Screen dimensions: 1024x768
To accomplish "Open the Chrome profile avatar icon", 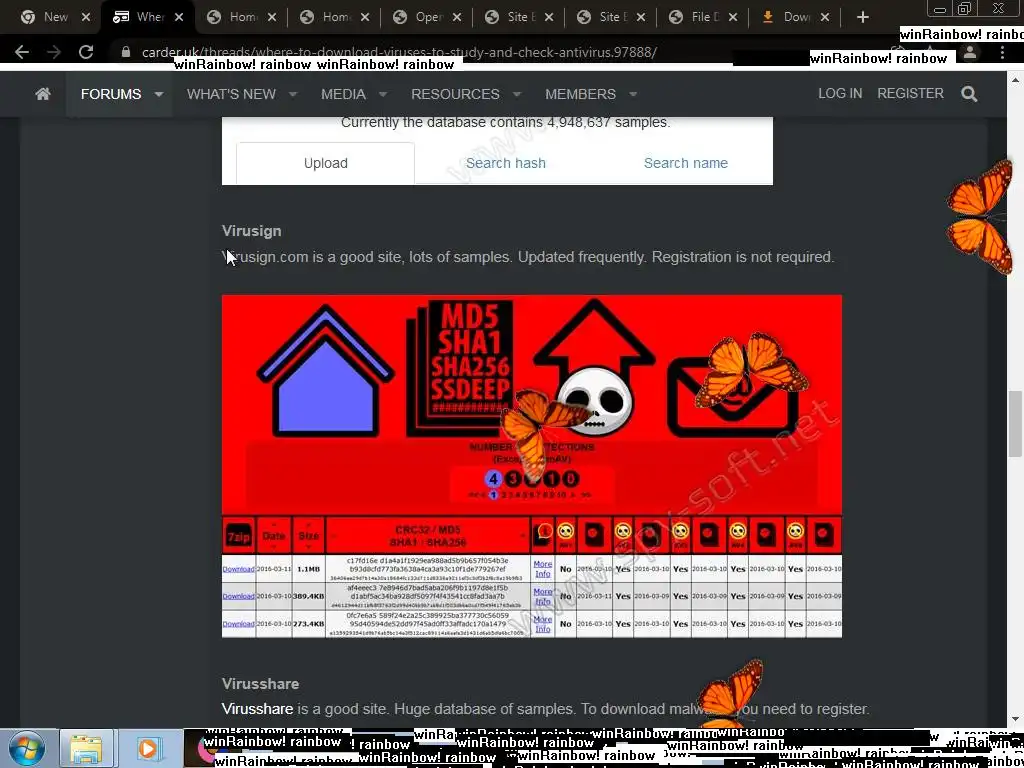I will point(970,52).
